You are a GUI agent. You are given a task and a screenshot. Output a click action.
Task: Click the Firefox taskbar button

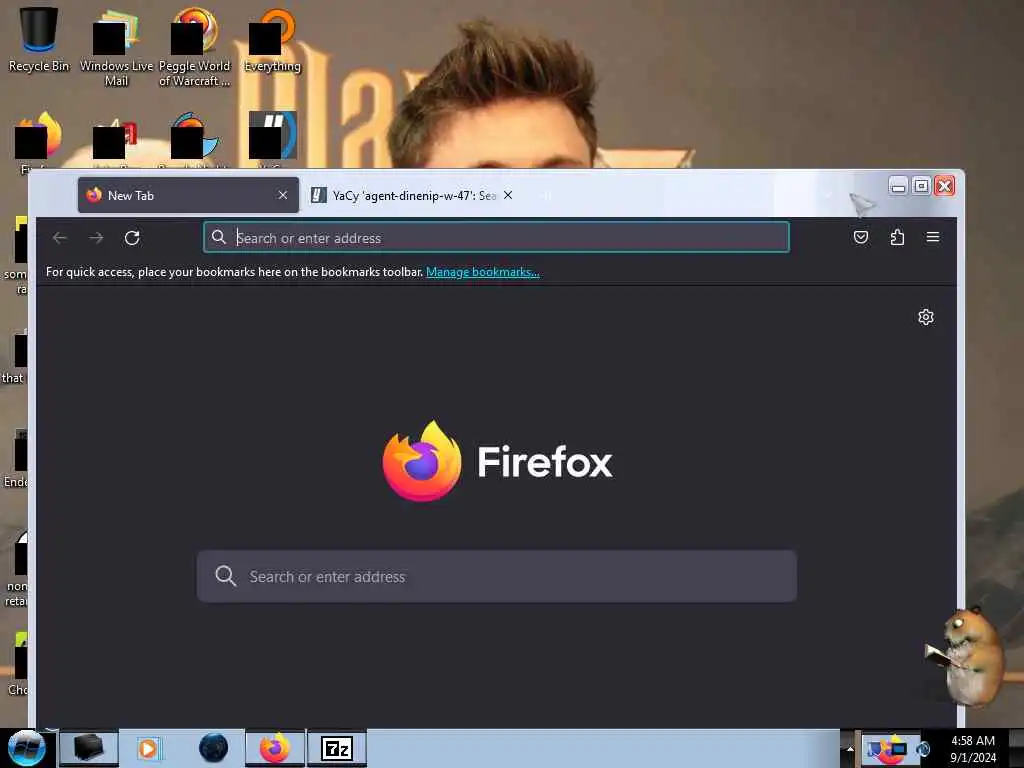coord(275,748)
